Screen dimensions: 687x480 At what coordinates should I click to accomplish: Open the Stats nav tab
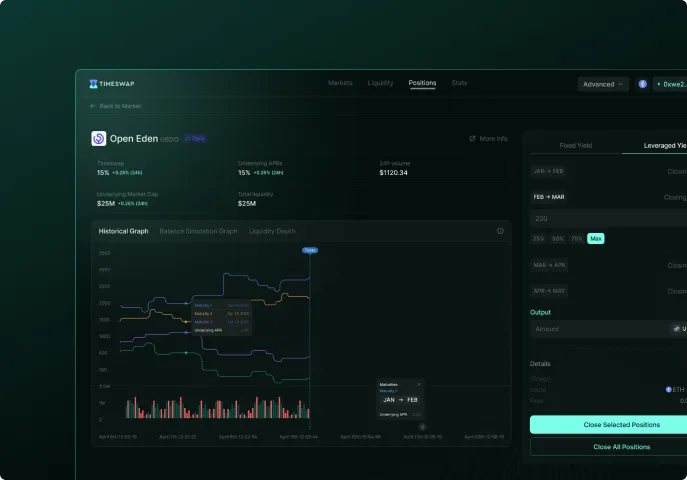459,83
